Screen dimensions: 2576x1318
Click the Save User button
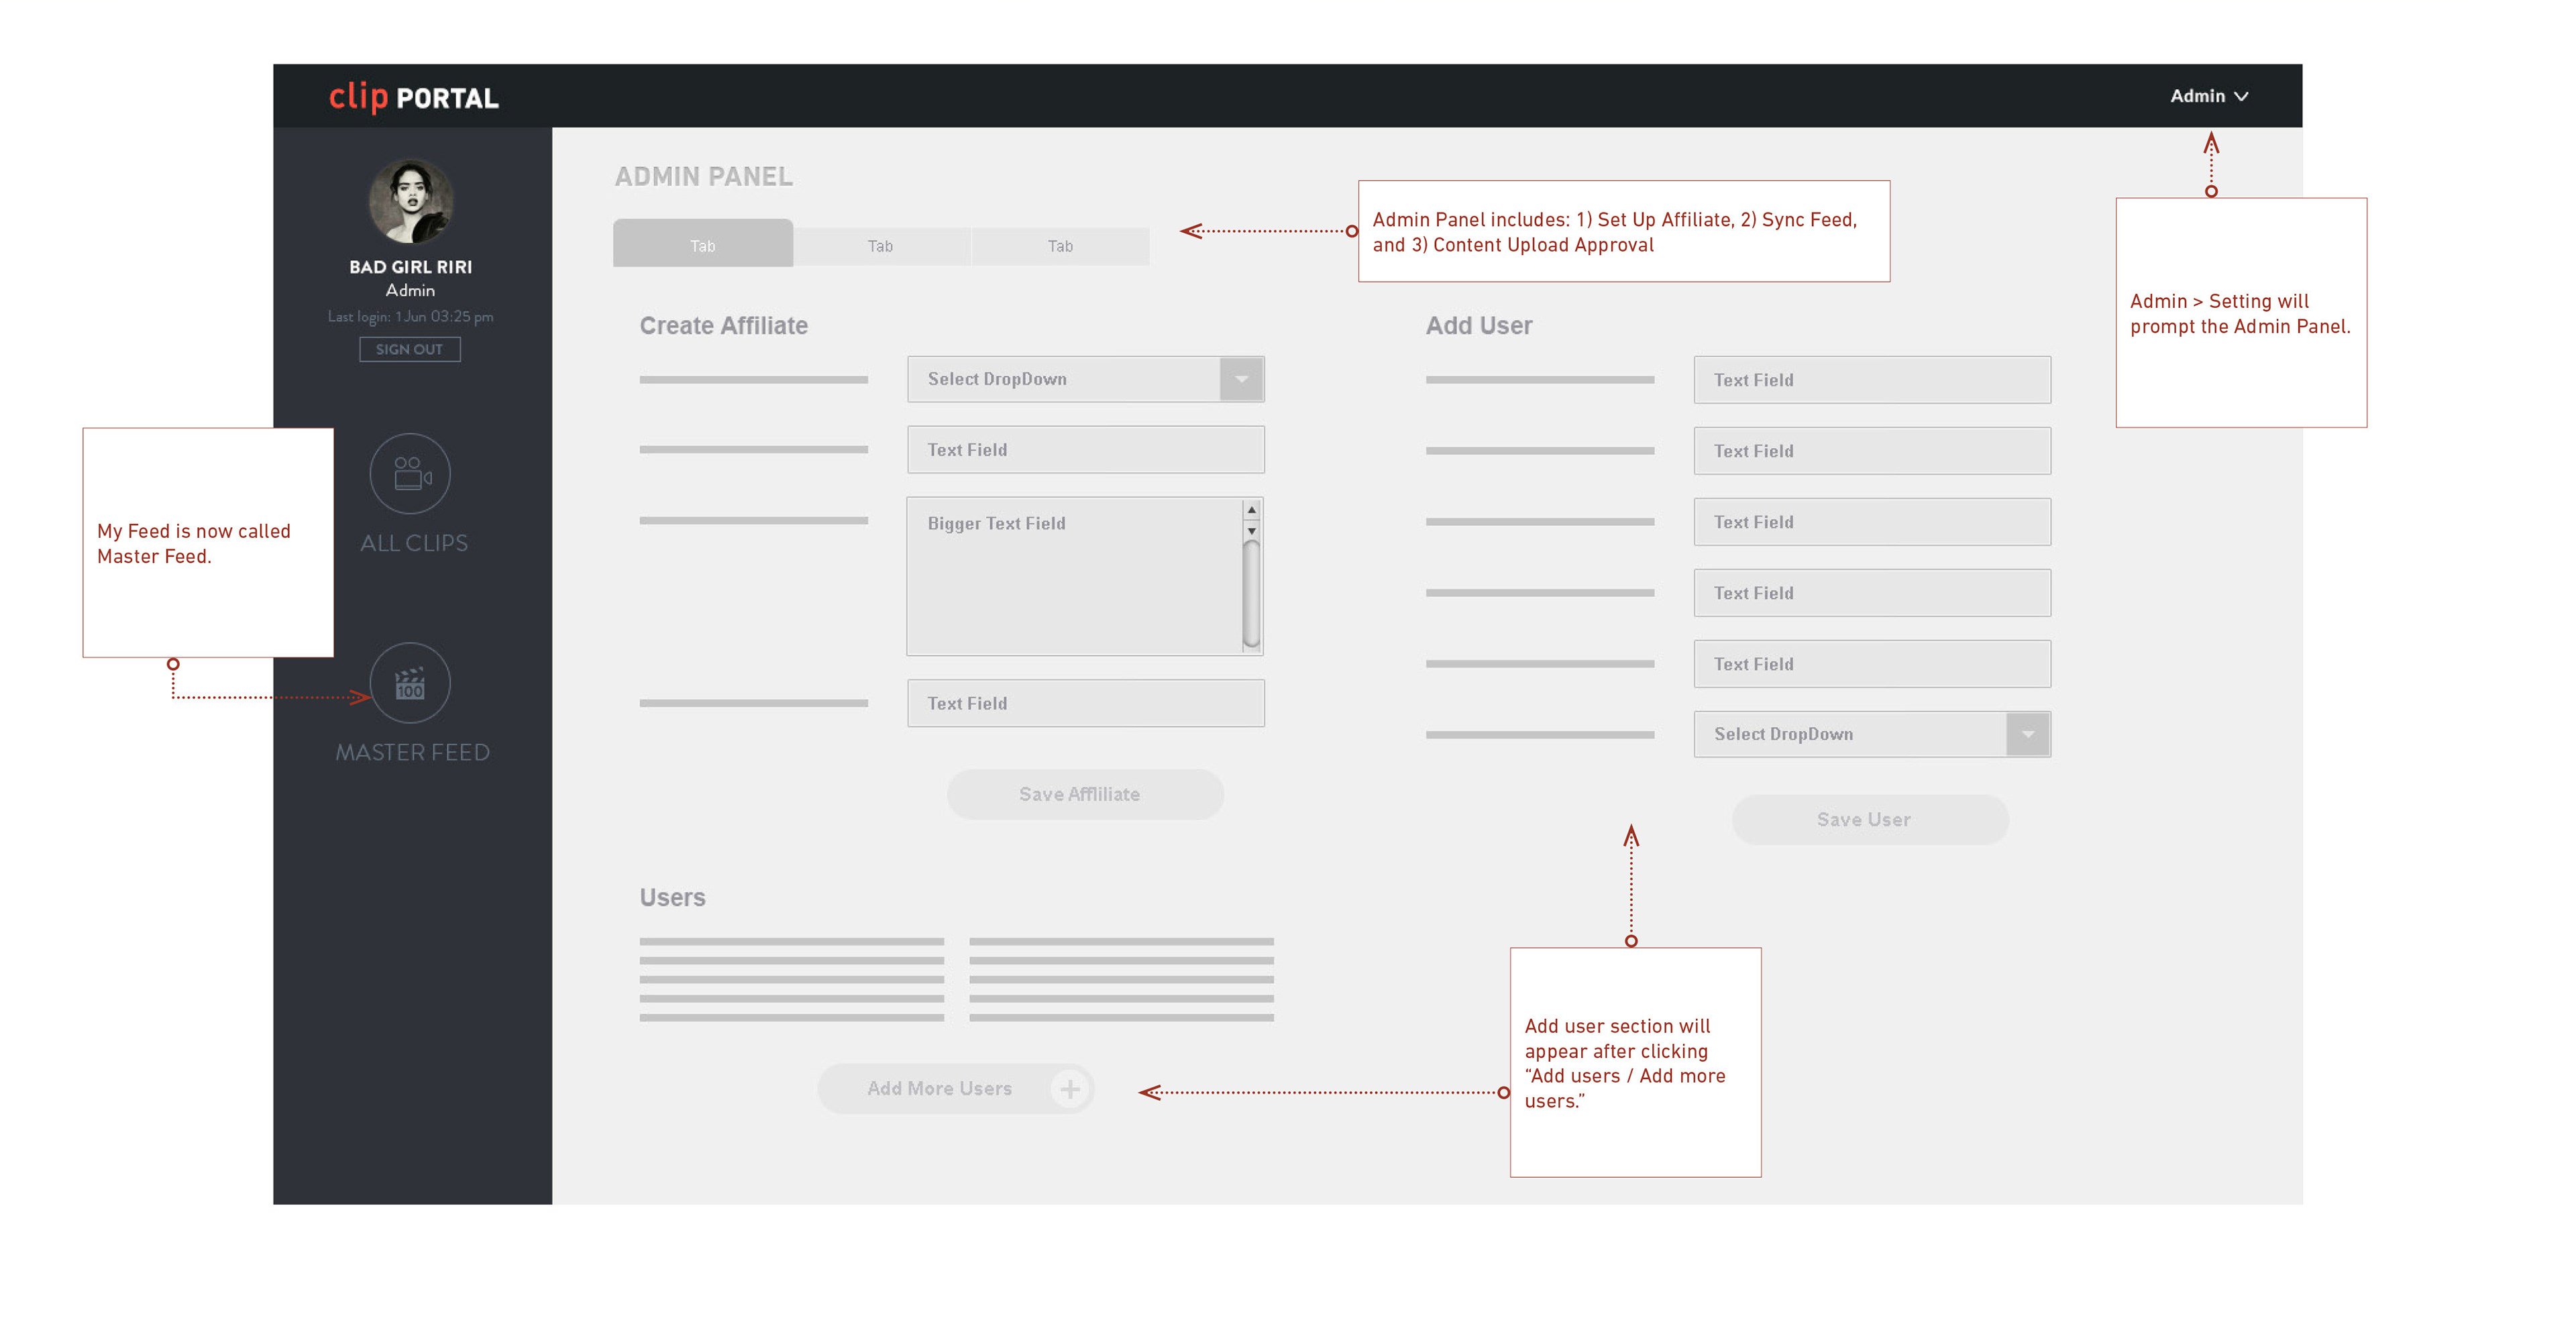click(1870, 819)
